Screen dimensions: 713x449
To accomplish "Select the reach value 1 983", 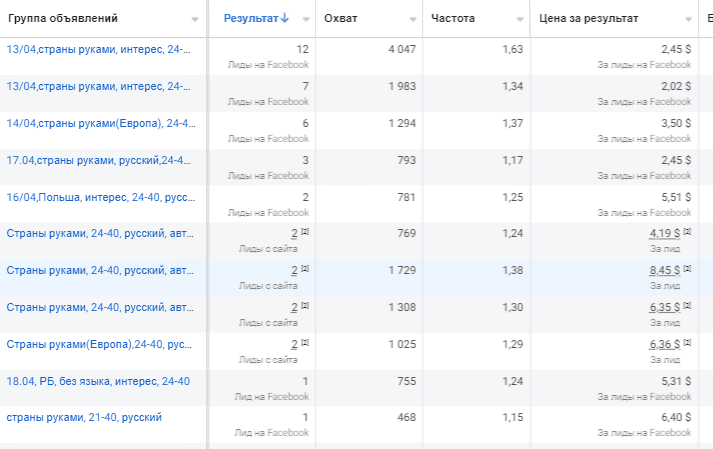I will (402, 86).
